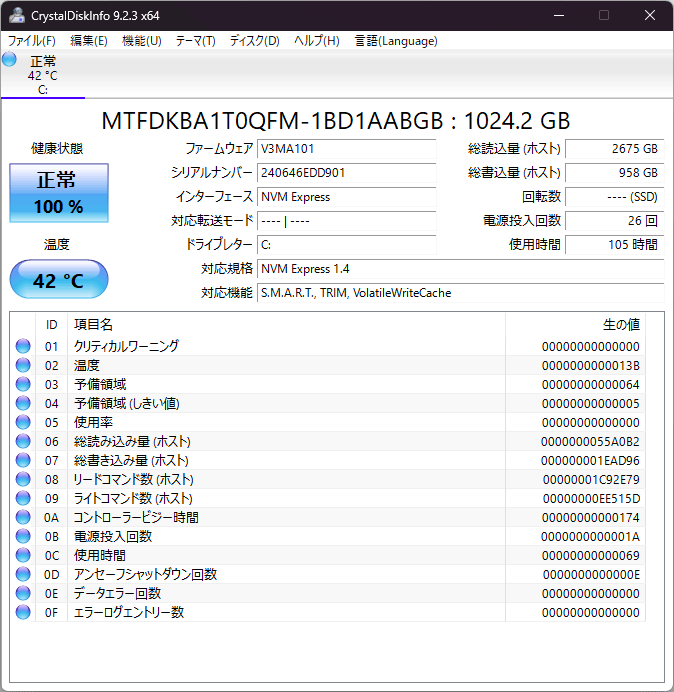The height and width of the screenshot is (692, 674).
Task: Click the 正常 100 % health status button
Action: point(59,193)
